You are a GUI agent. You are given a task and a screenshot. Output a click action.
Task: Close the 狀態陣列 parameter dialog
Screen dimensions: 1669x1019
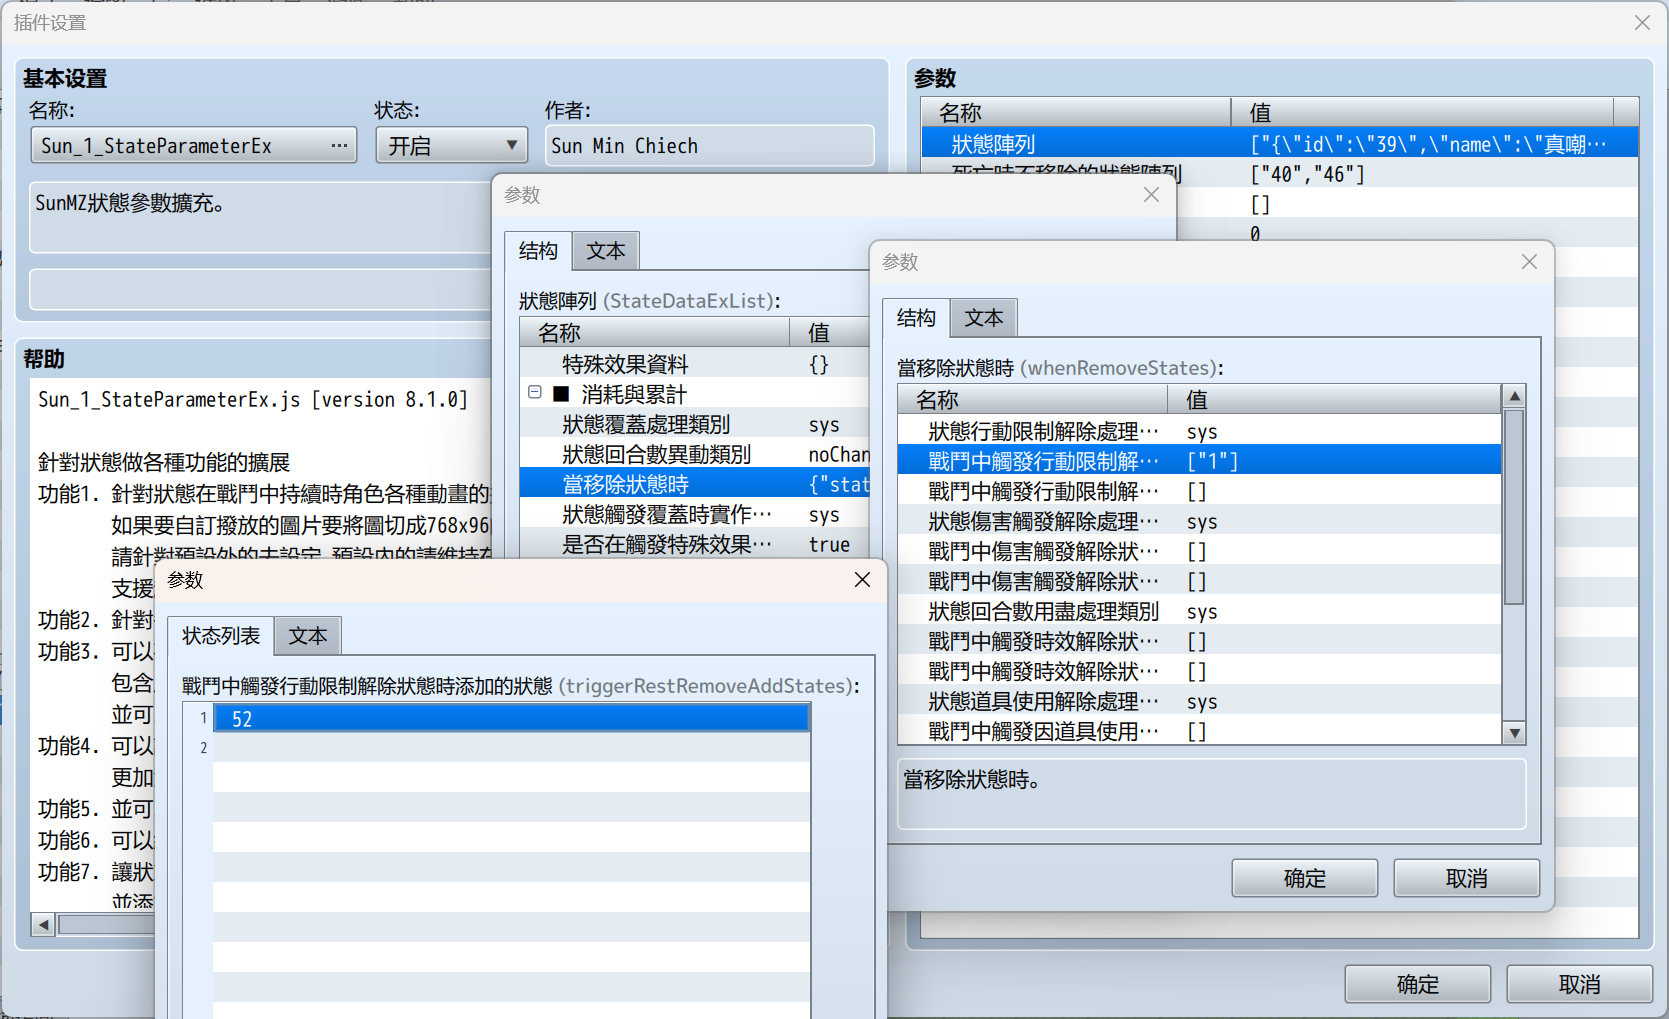1151,195
